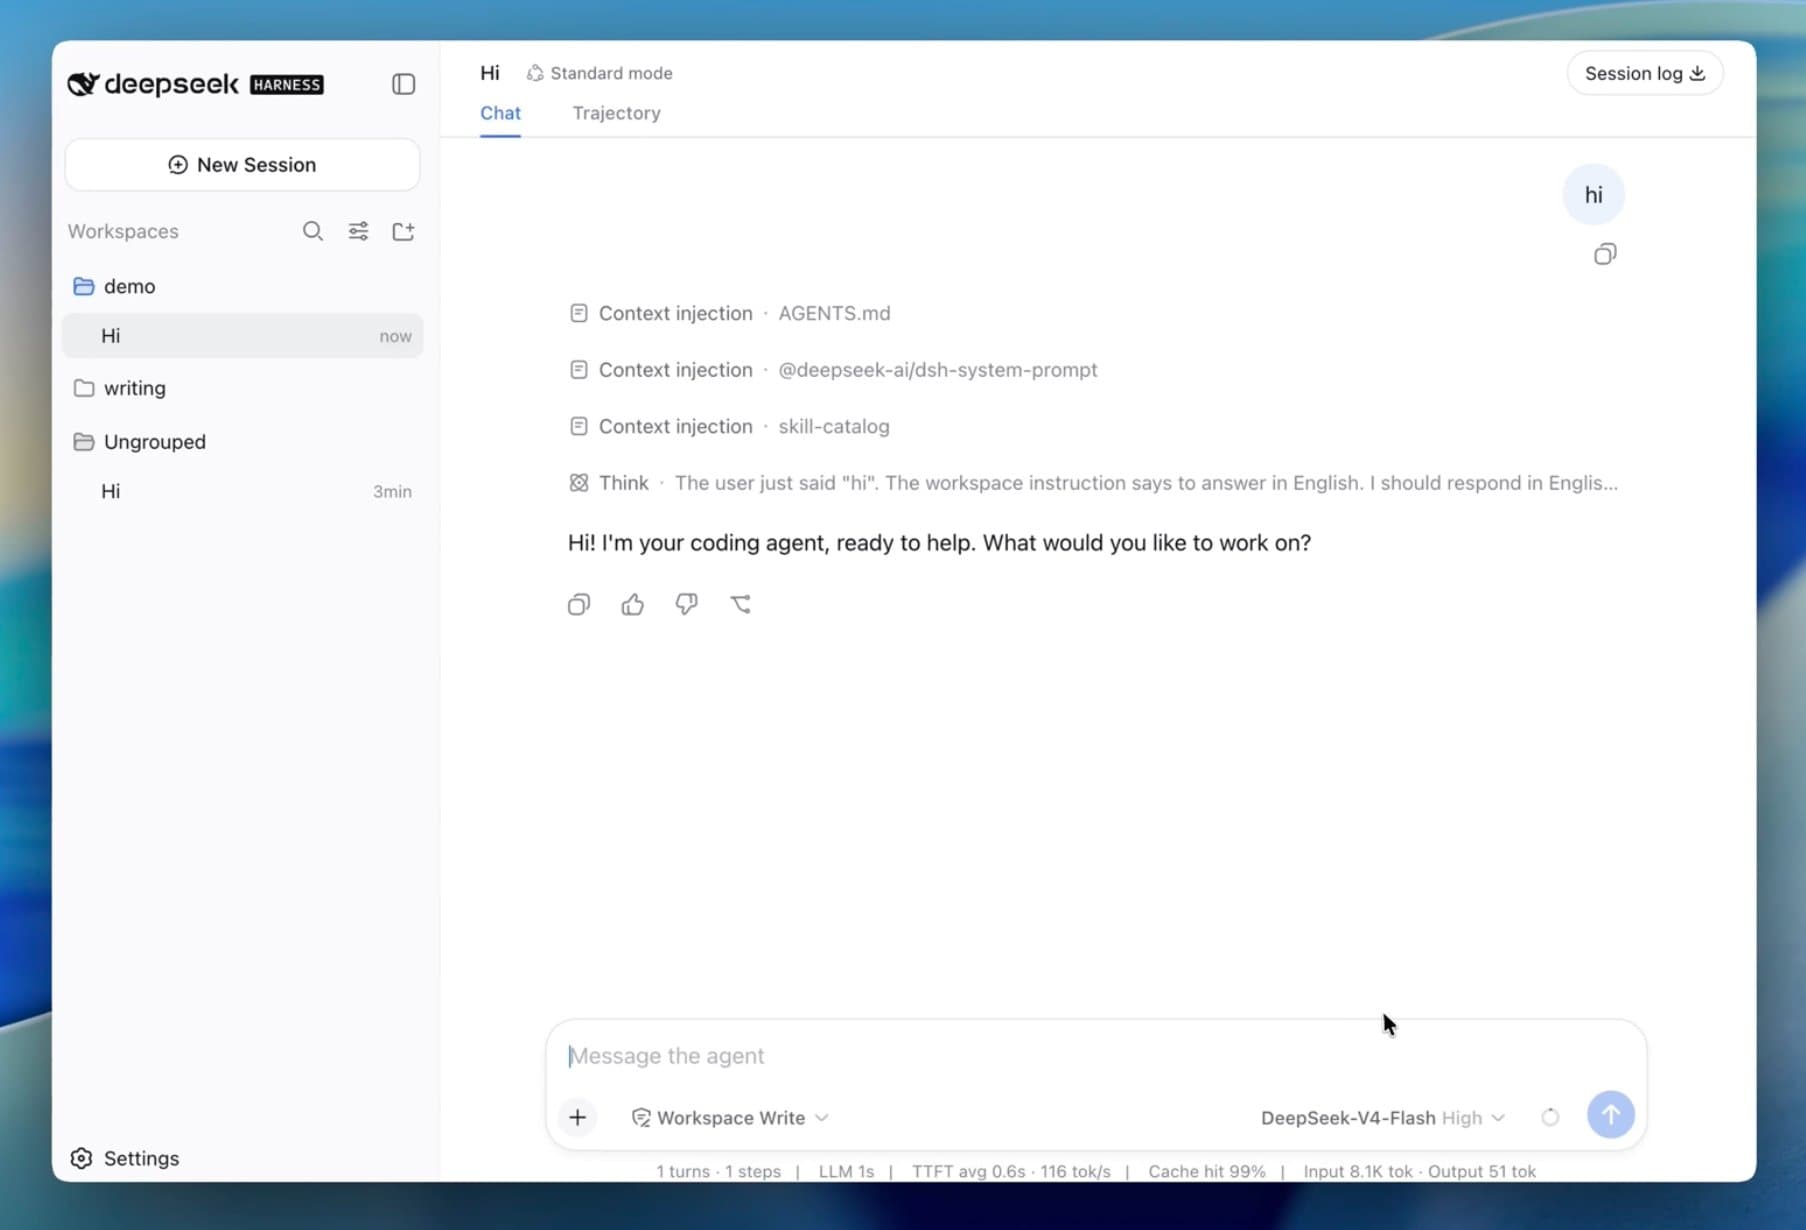Add a new workspace folder icon
1806x1230 pixels.
point(403,231)
